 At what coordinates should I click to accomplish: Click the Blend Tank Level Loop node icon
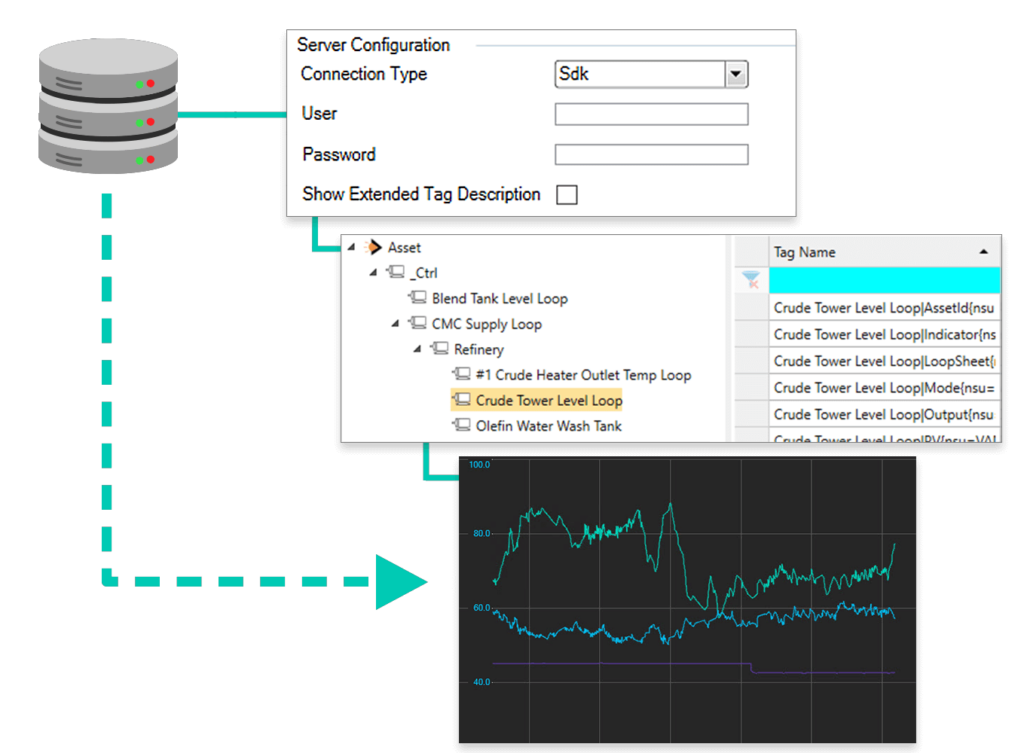[417, 299]
